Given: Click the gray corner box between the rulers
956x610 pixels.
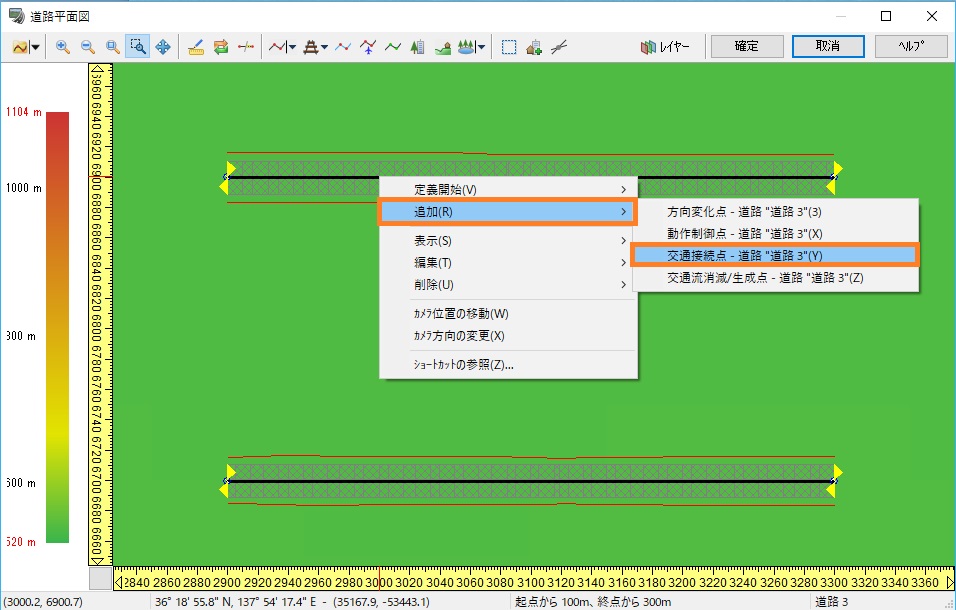Looking at the screenshot, I should pyautogui.click(x=101, y=578).
